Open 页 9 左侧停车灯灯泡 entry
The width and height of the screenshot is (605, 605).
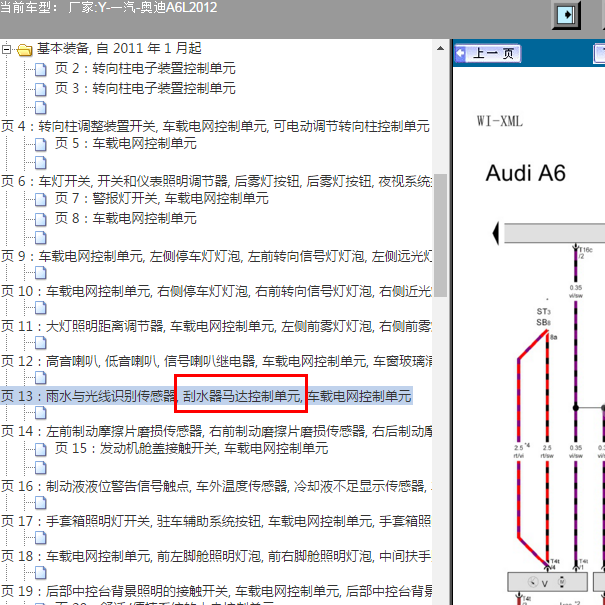coord(216,256)
